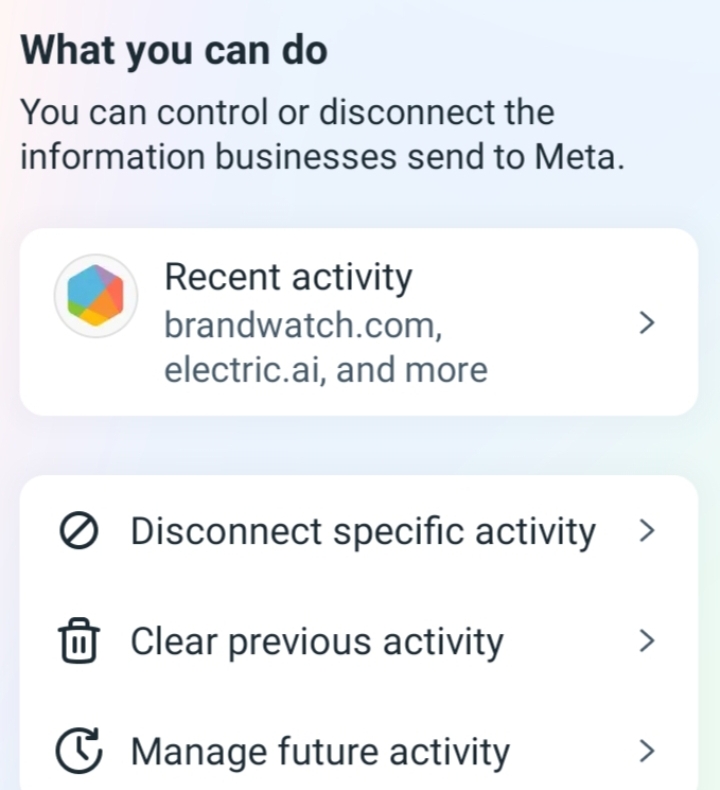The image size is (720, 790).
Task: Tap the chevron next to Manage future activity
Action: point(647,751)
